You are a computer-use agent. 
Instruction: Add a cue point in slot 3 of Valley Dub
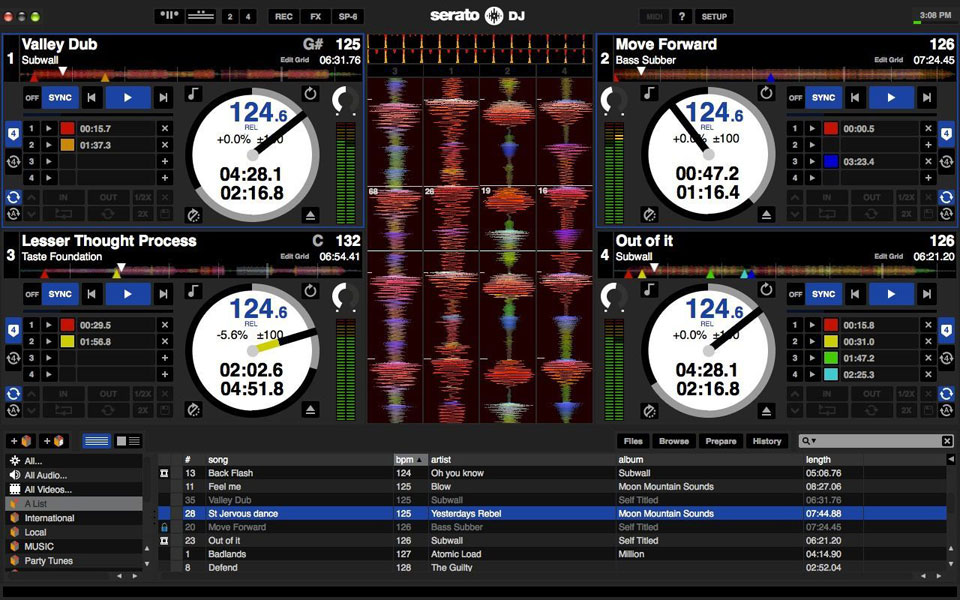click(165, 162)
